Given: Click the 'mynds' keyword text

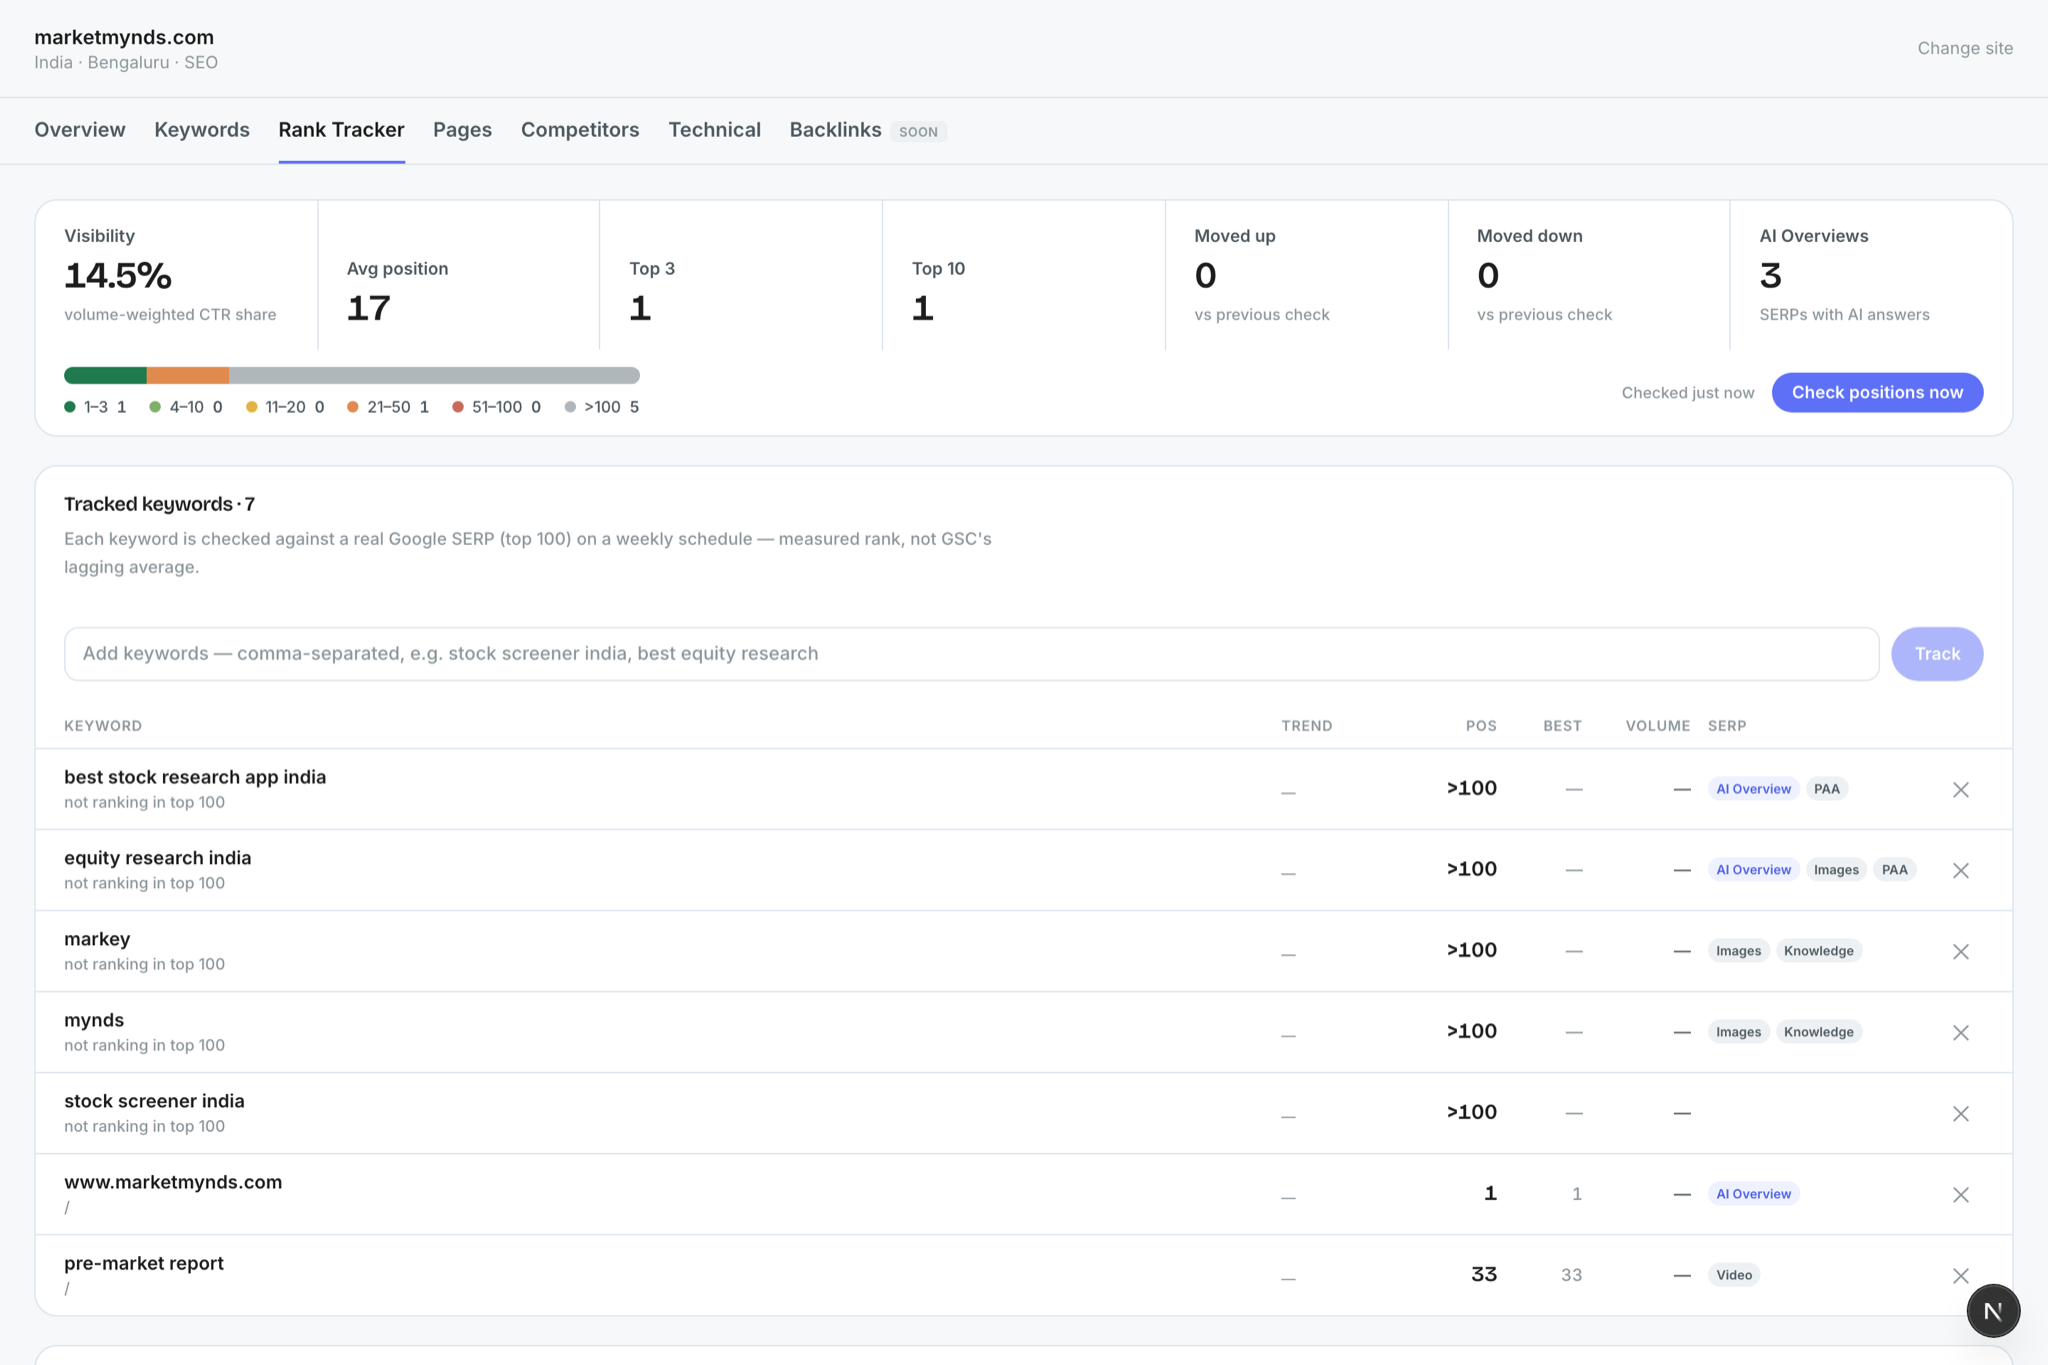Looking at the screenshot, I should 94,1020.
